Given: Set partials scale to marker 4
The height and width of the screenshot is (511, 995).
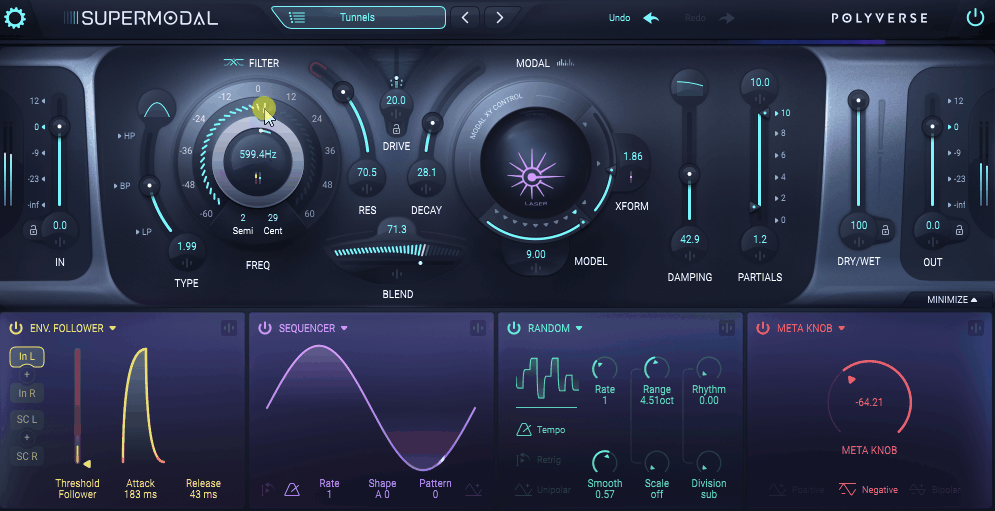Looking at the screenshot, I should (781, 177).
